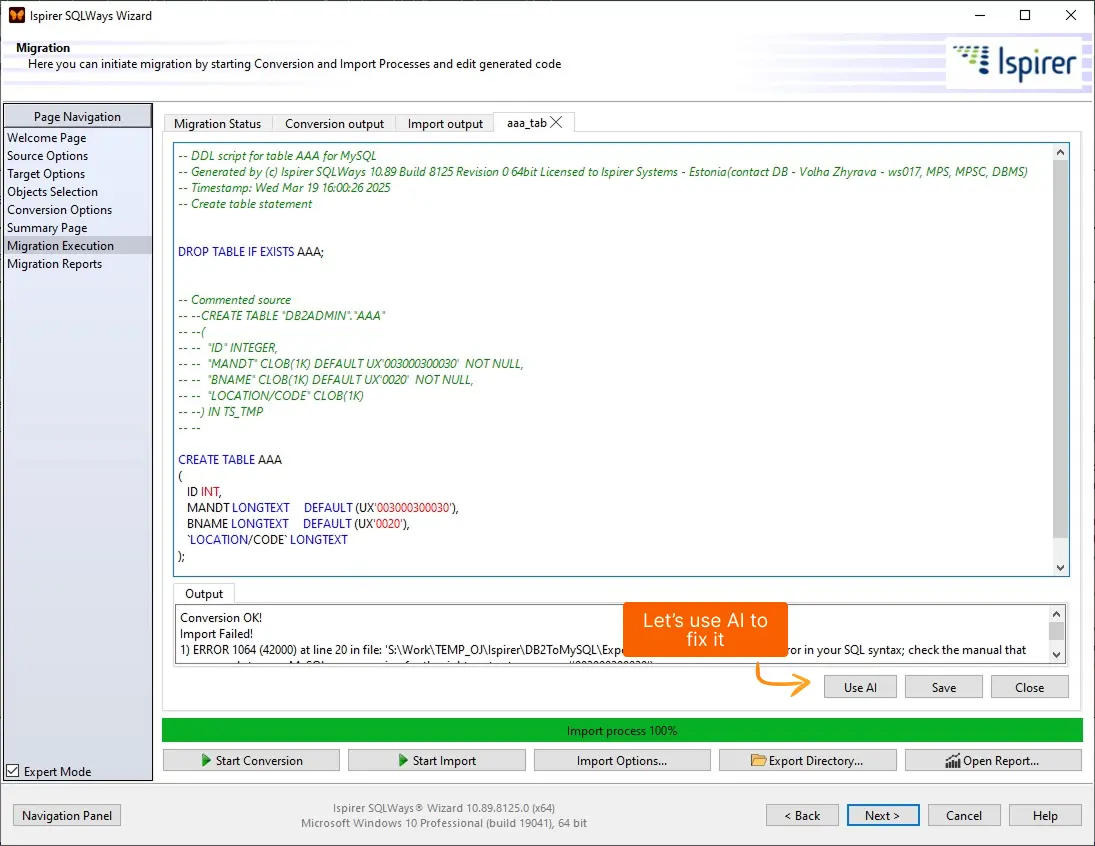This screenshot has height=846, width=1095.
Task: Click the BNAME LONGTEXT DEFAULT line
Action: 297,523
